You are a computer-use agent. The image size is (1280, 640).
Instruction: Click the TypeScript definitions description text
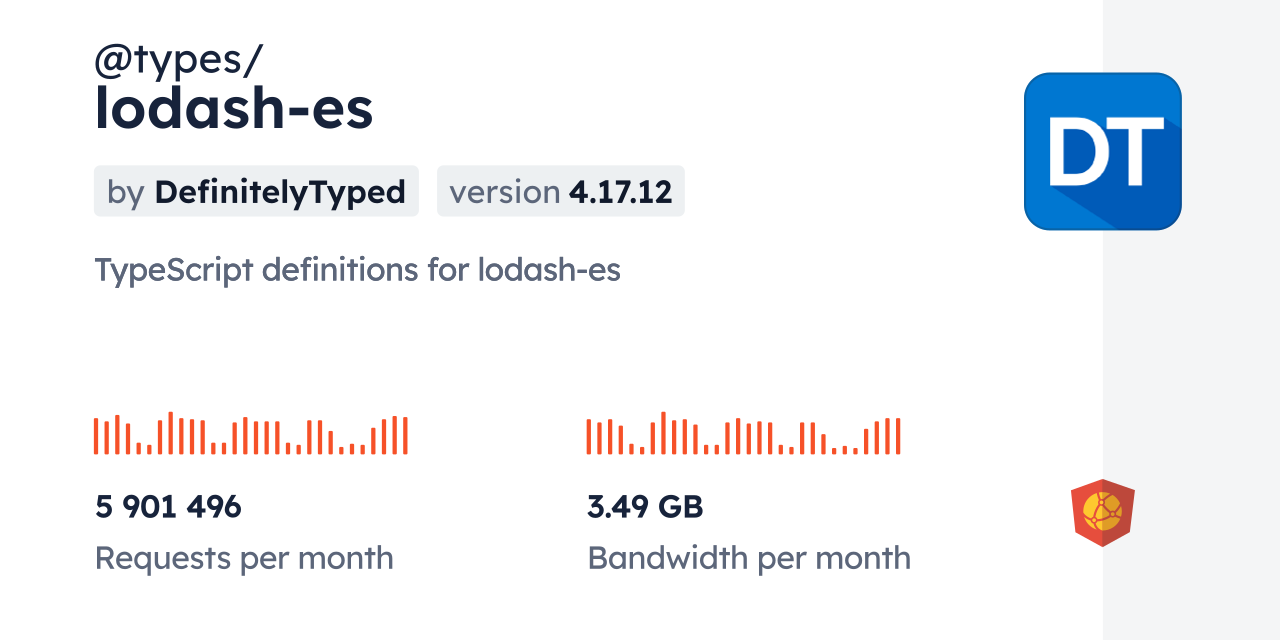pos(357,270)
